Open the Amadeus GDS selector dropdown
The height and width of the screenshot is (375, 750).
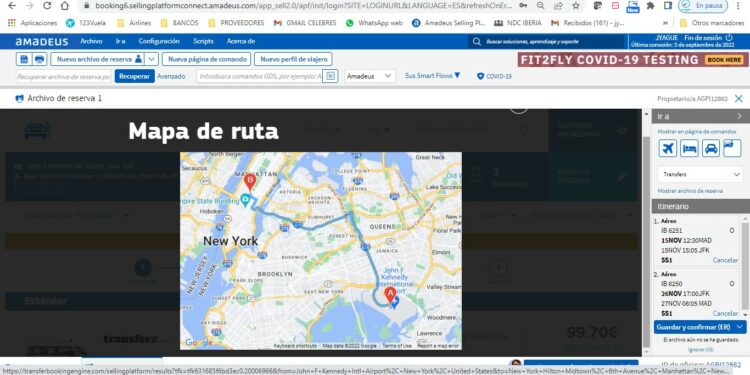point(369,76)
